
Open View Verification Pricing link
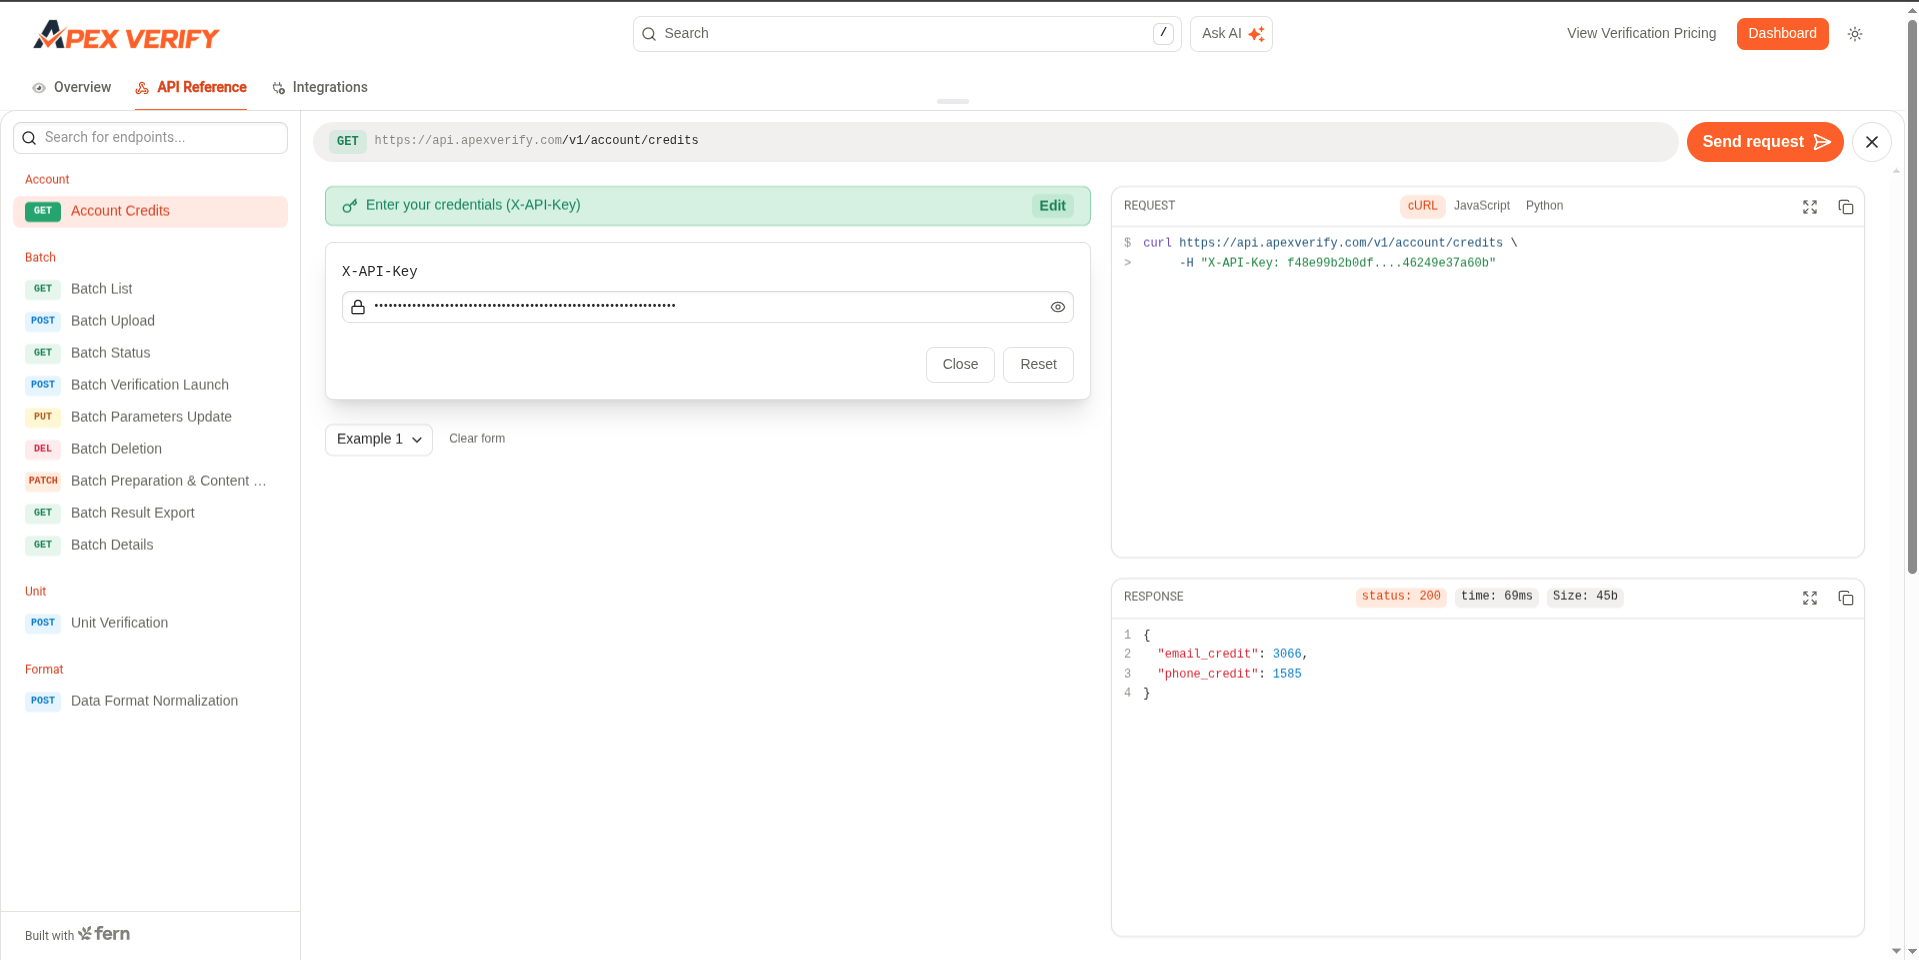click(1641, 33)
